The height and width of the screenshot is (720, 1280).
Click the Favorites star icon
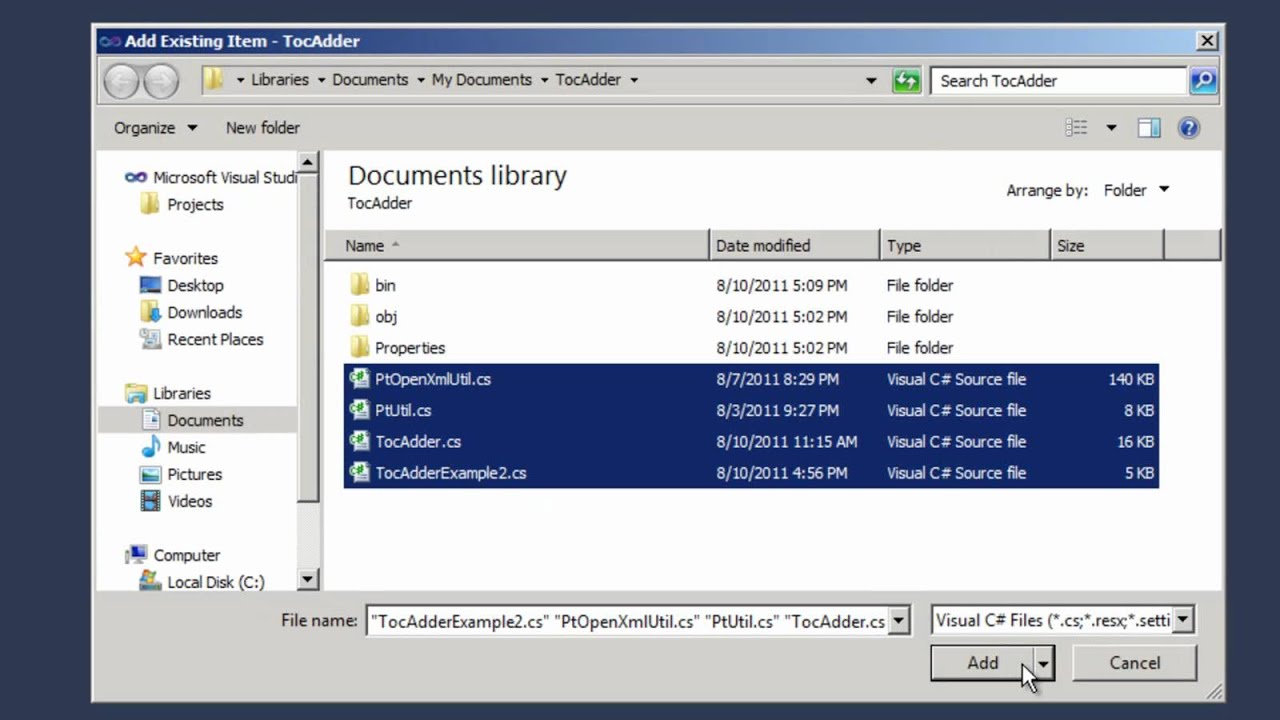click(135, 258)
